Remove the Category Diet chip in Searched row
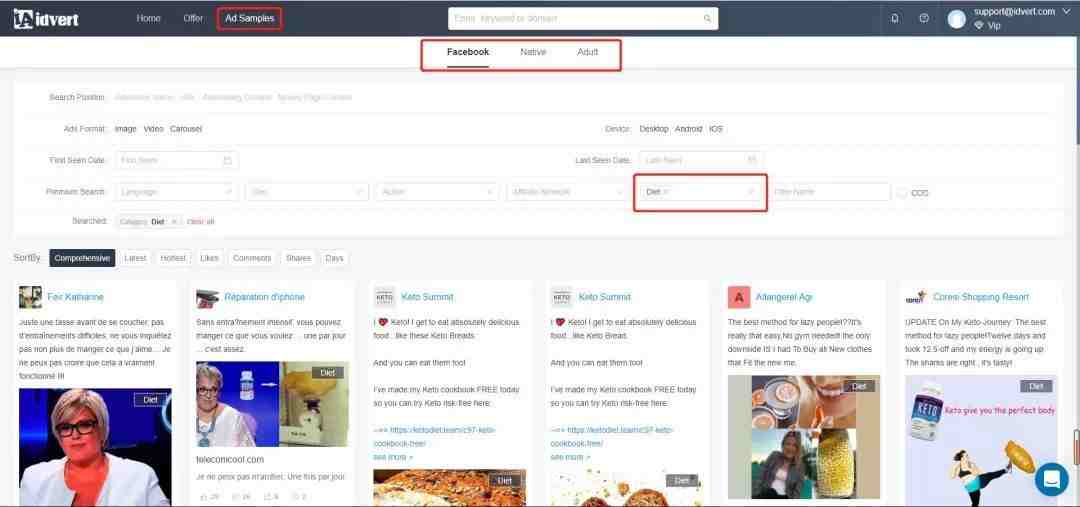This screenshot has height=507, width=1080. pos(174,222)
